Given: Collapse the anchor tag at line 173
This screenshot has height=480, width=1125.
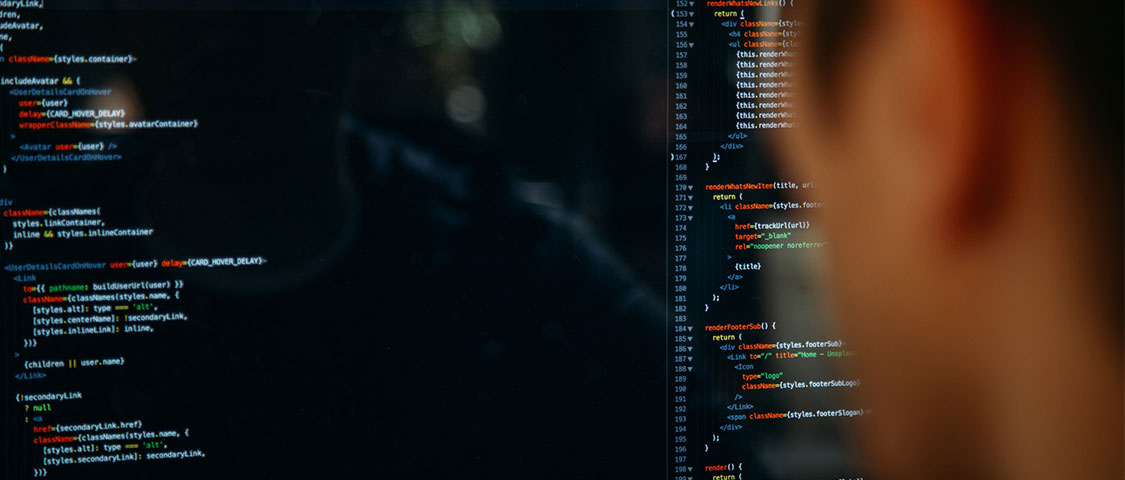Looking at the screenshot, I should [691, 217].
